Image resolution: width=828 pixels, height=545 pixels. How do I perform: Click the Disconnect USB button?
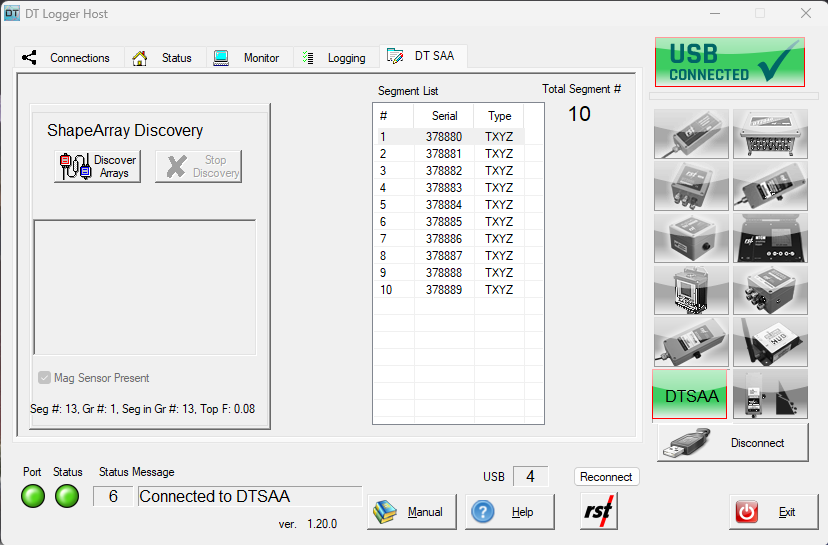coord(733,443)
